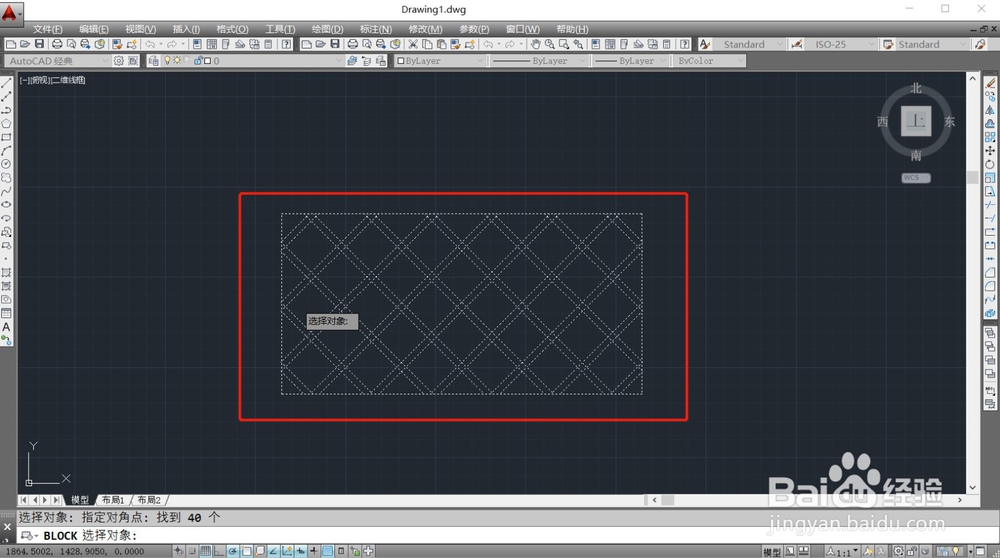Screen dimensions: 1000x558
Task: Select the Hatch tool
Action: 6,272
